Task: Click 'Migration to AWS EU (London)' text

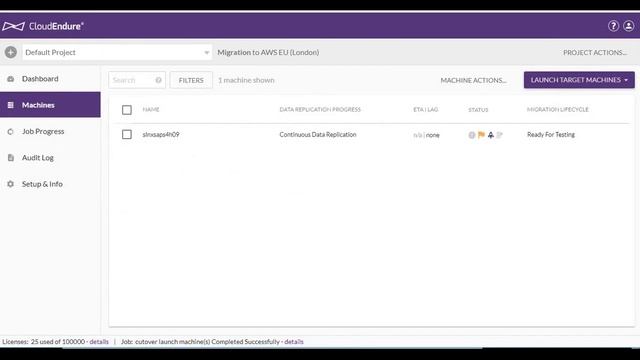Action: pos(268,52)
